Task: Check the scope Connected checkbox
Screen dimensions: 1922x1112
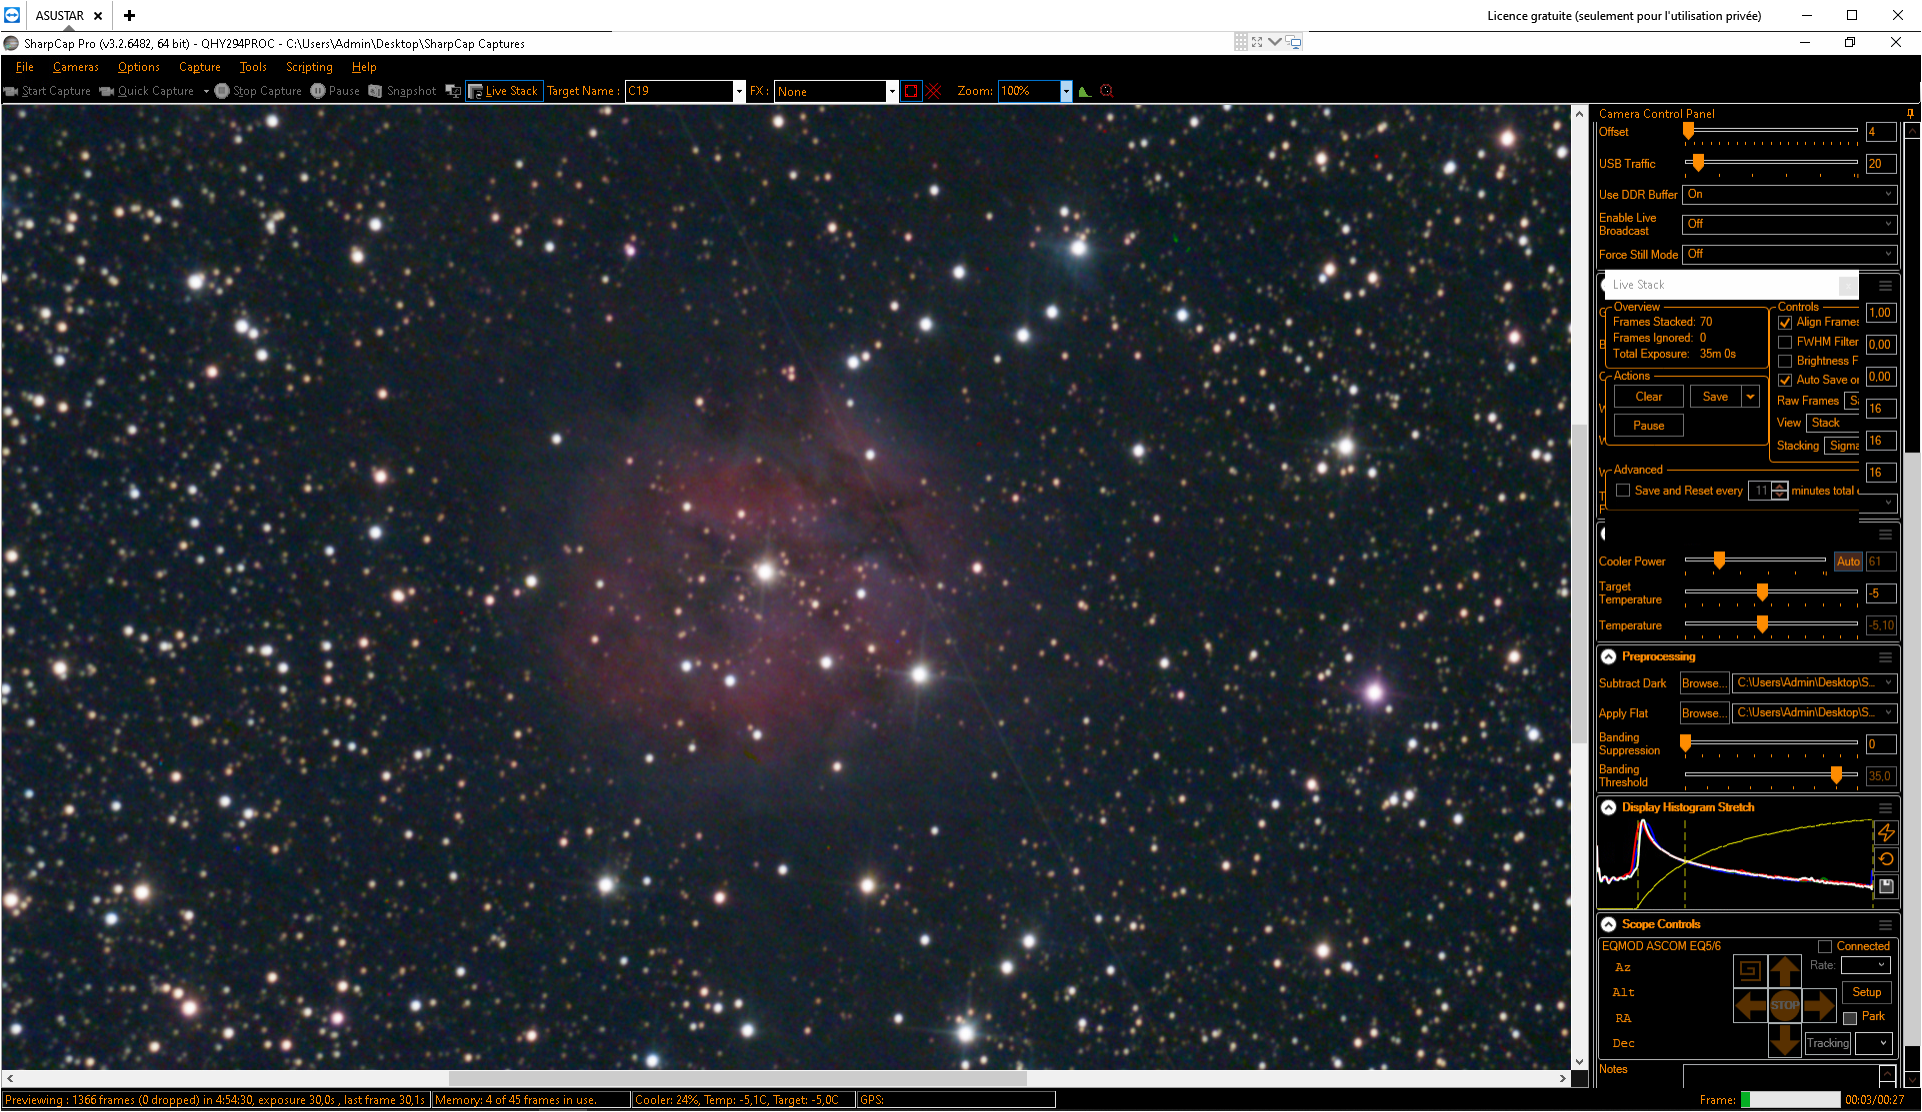Action: click(1825, 946)
